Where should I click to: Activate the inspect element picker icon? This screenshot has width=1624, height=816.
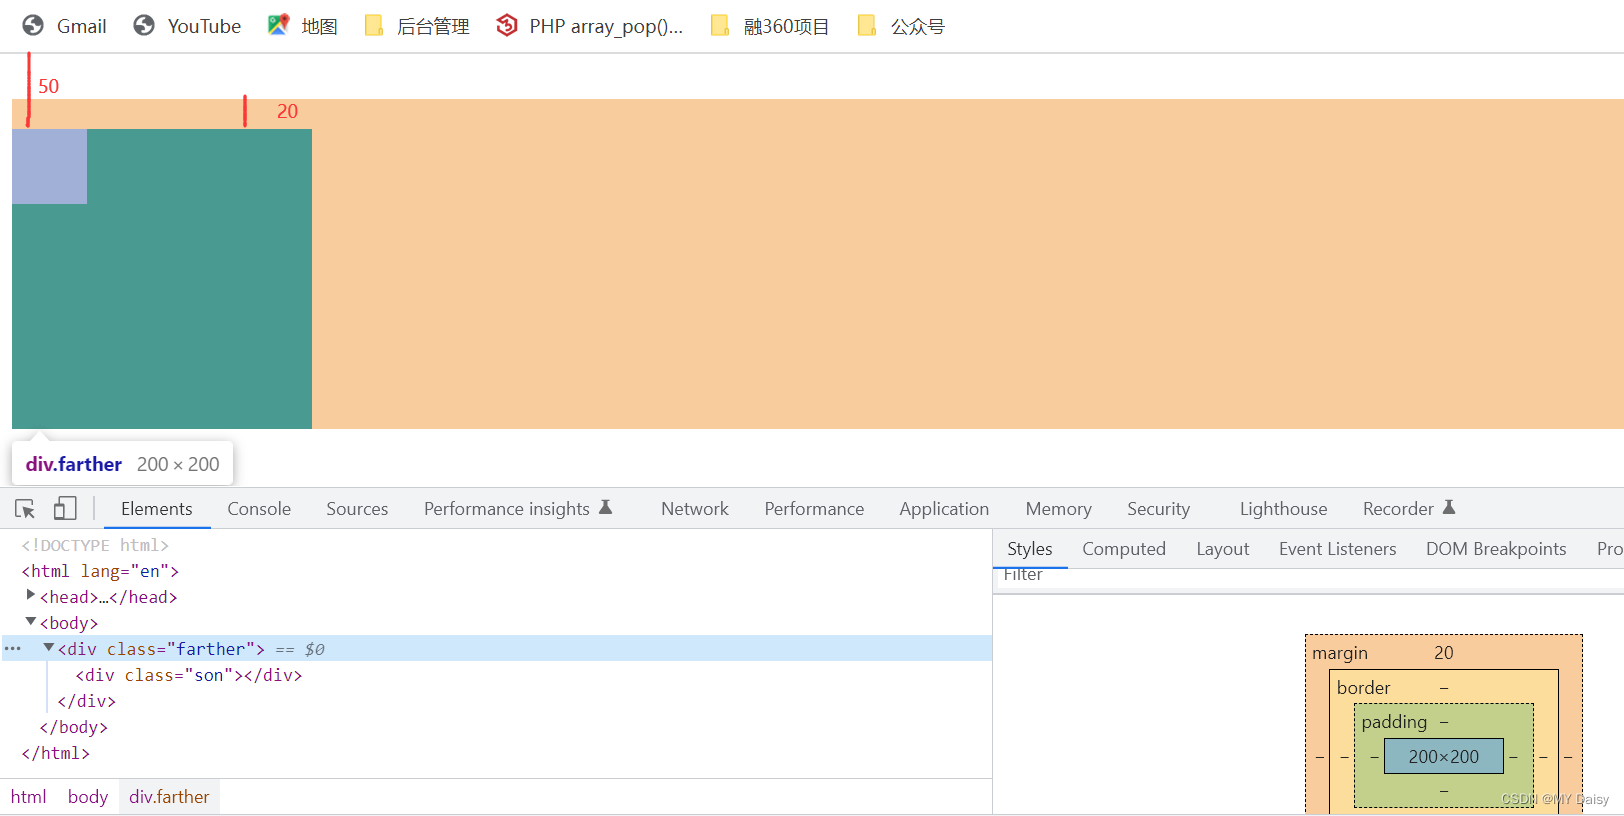tap(25, 509)
